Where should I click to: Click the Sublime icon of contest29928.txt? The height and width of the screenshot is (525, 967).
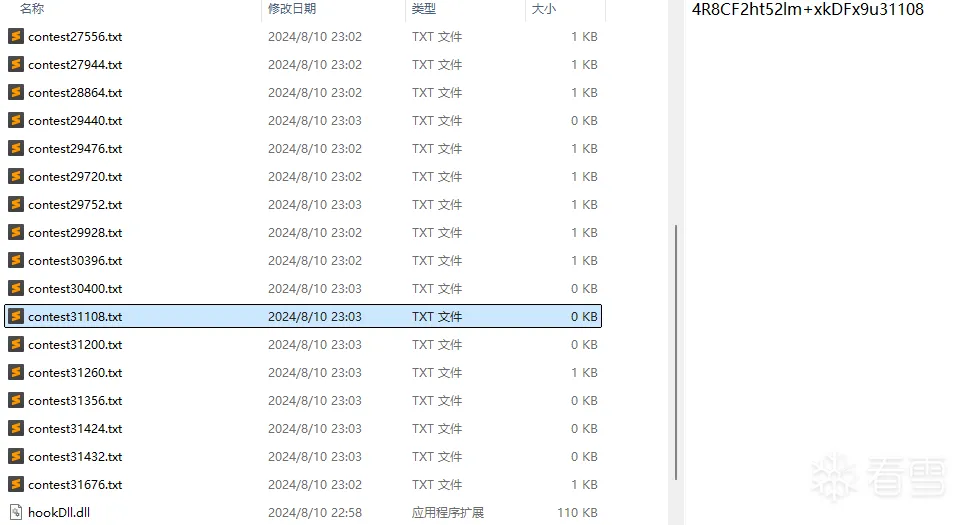16,233
